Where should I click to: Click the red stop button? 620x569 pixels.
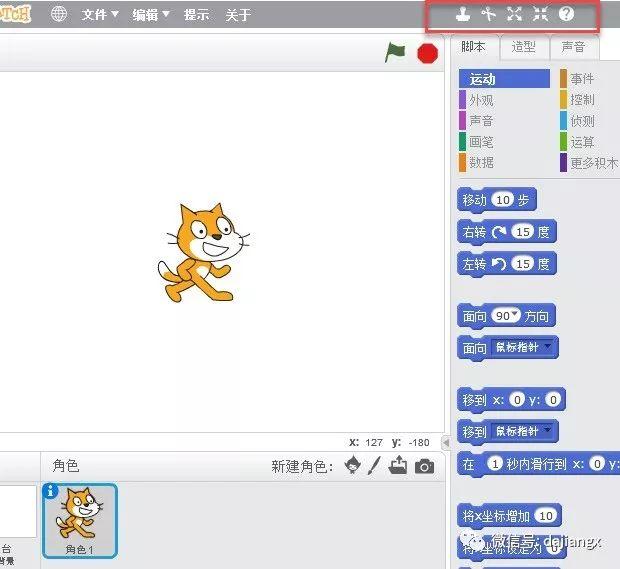pos(427,53)
